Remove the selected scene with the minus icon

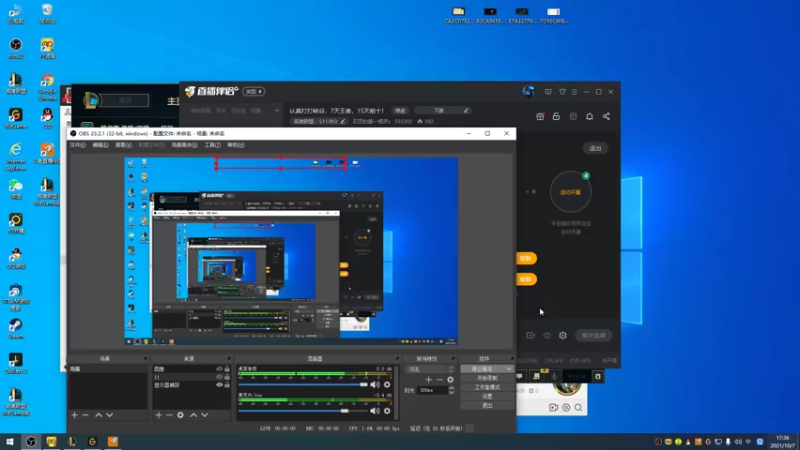pos(86,415)
